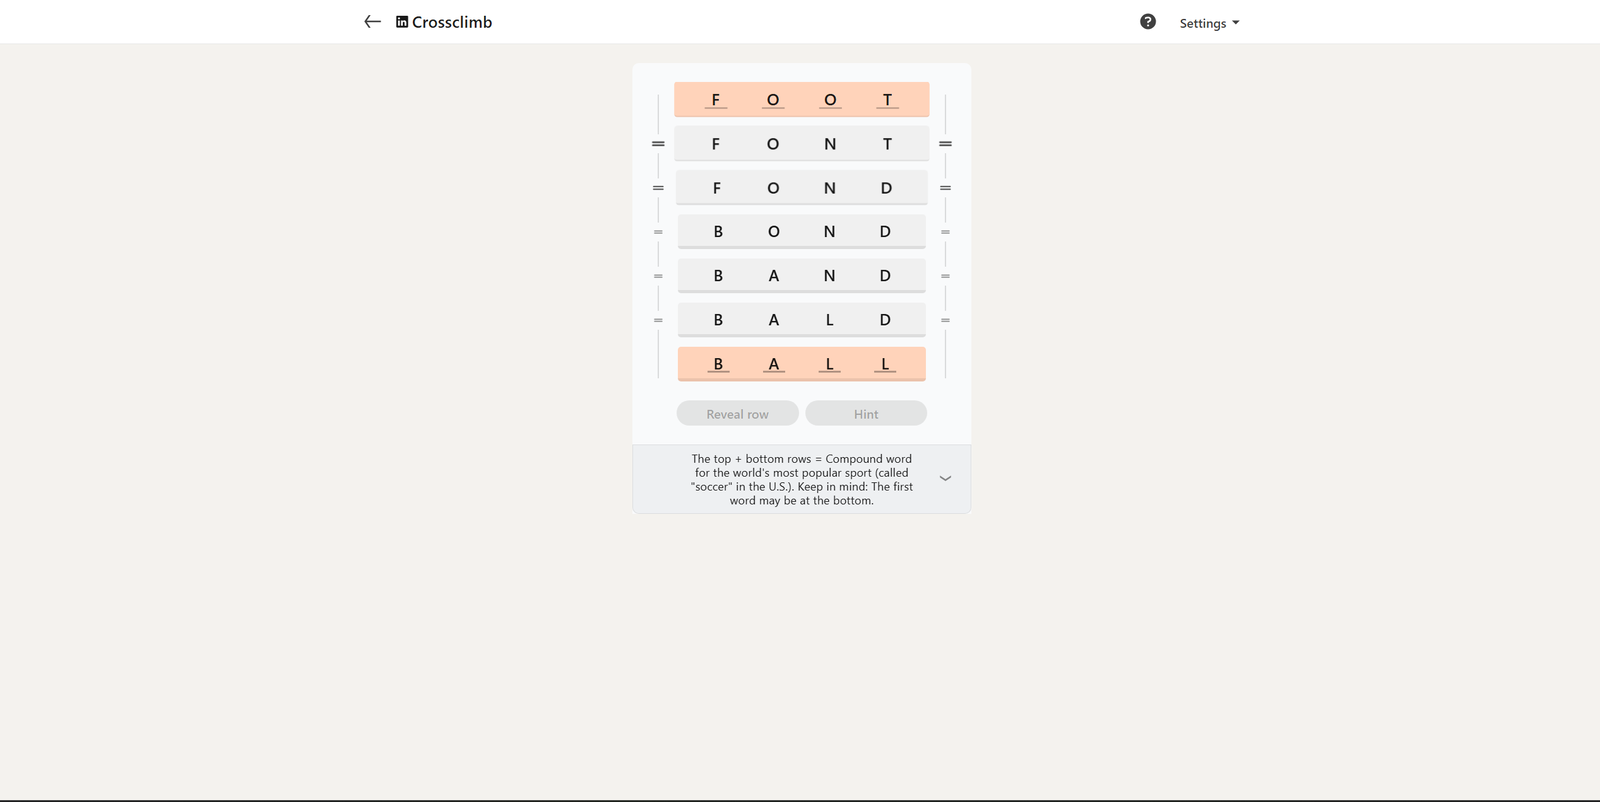The width and height of the screenshot is (1600, 802).
Task: Click the left drag handle of the FONT row
Action: point(658,144)
